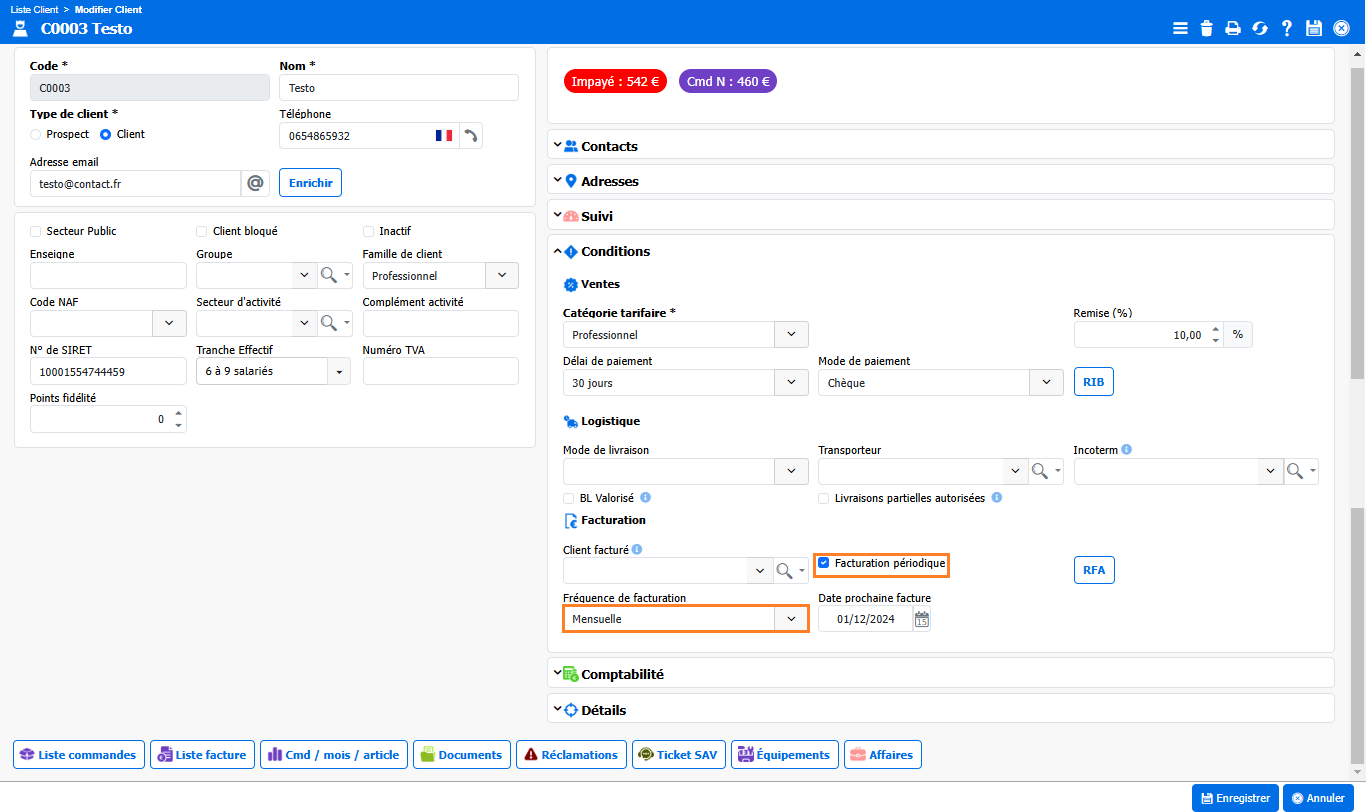This screenshot has height=812, width=1366.
Task: Click the trash delete icon in header
Action: [x=1207, y=28]
